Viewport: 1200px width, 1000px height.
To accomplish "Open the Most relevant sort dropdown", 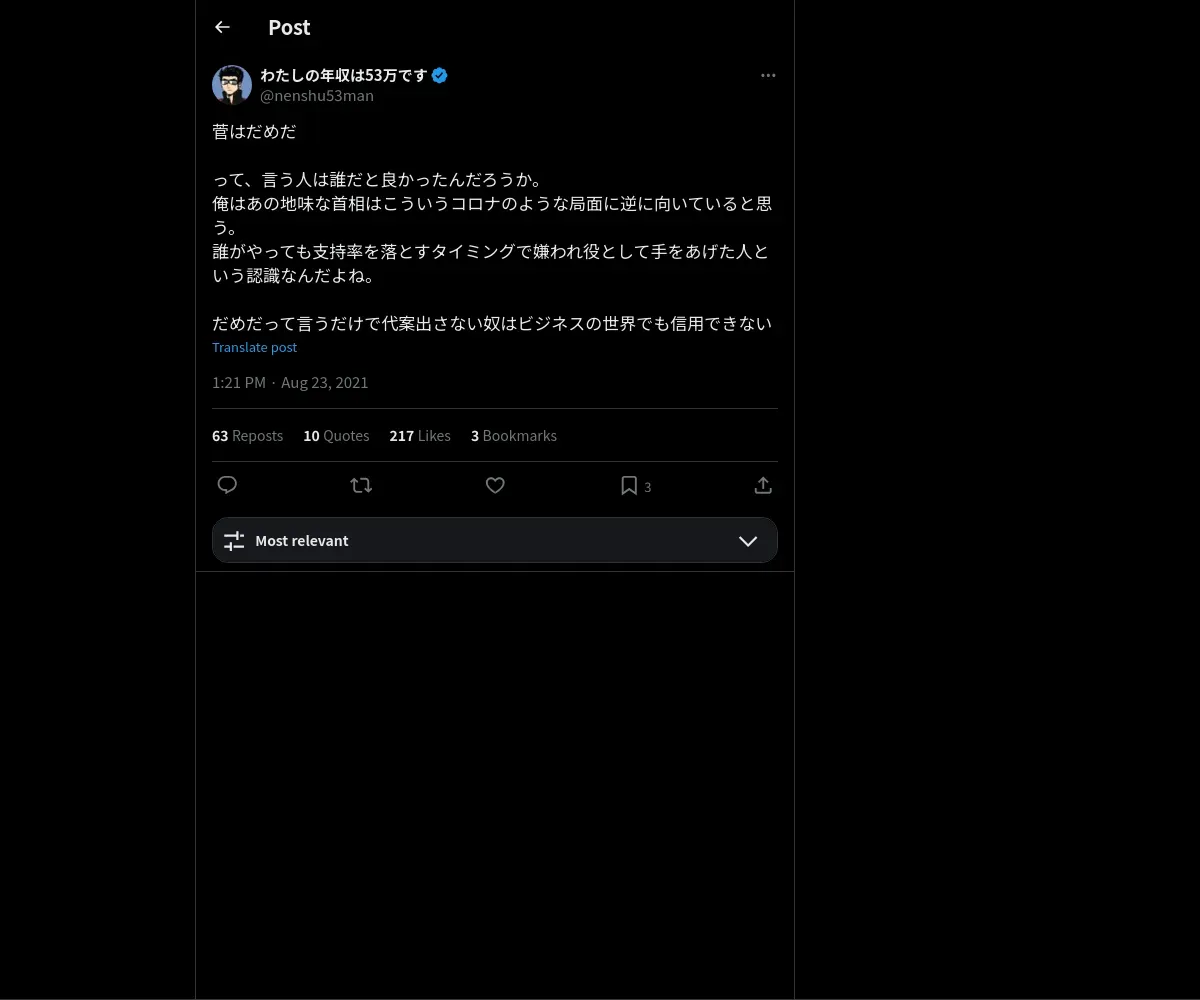I will pos(495,540).
